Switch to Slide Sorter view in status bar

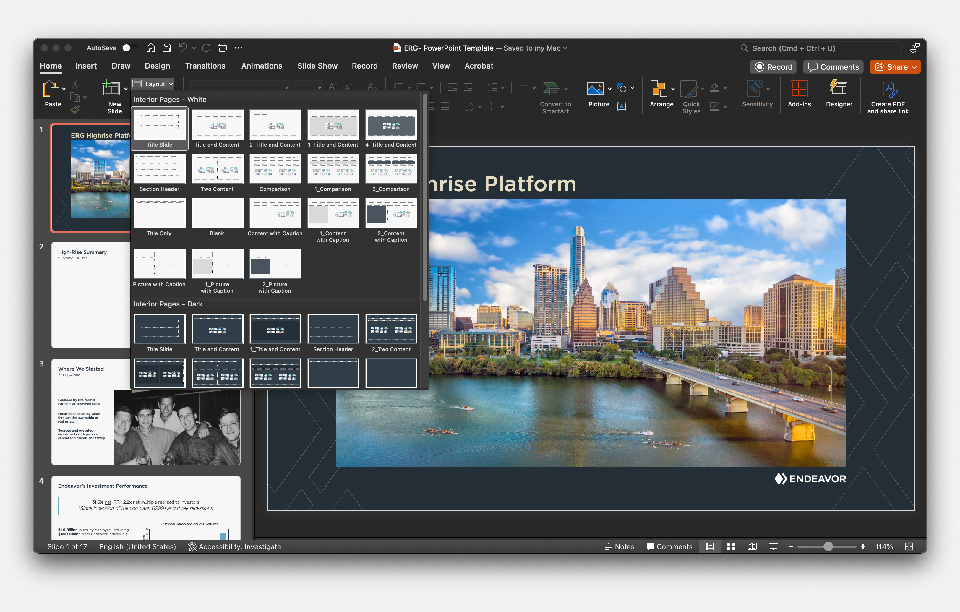coord(731,547)
